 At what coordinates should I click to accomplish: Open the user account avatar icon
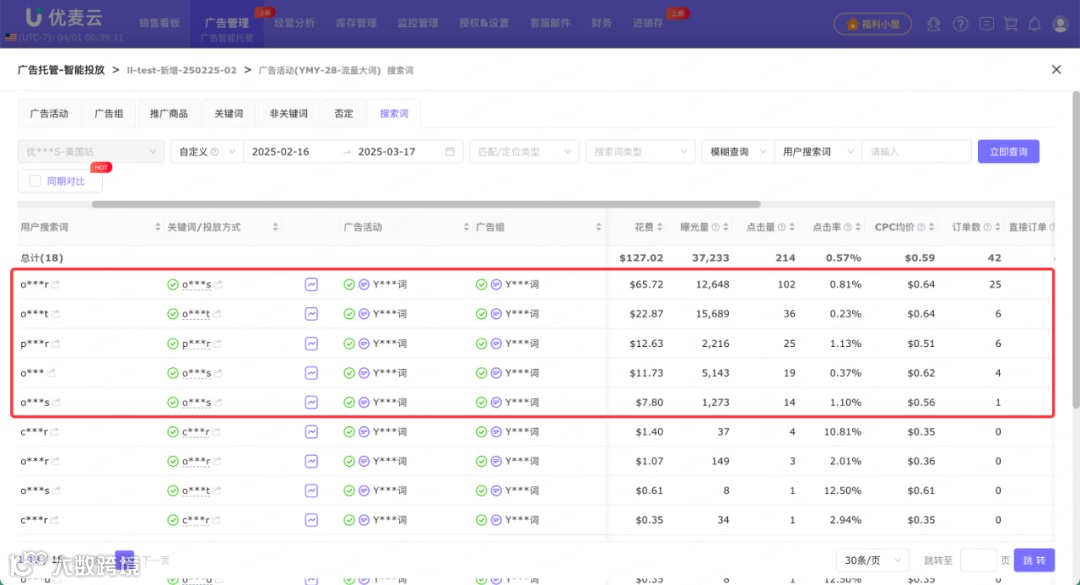pyautogui.click(x=1060, y=23)
